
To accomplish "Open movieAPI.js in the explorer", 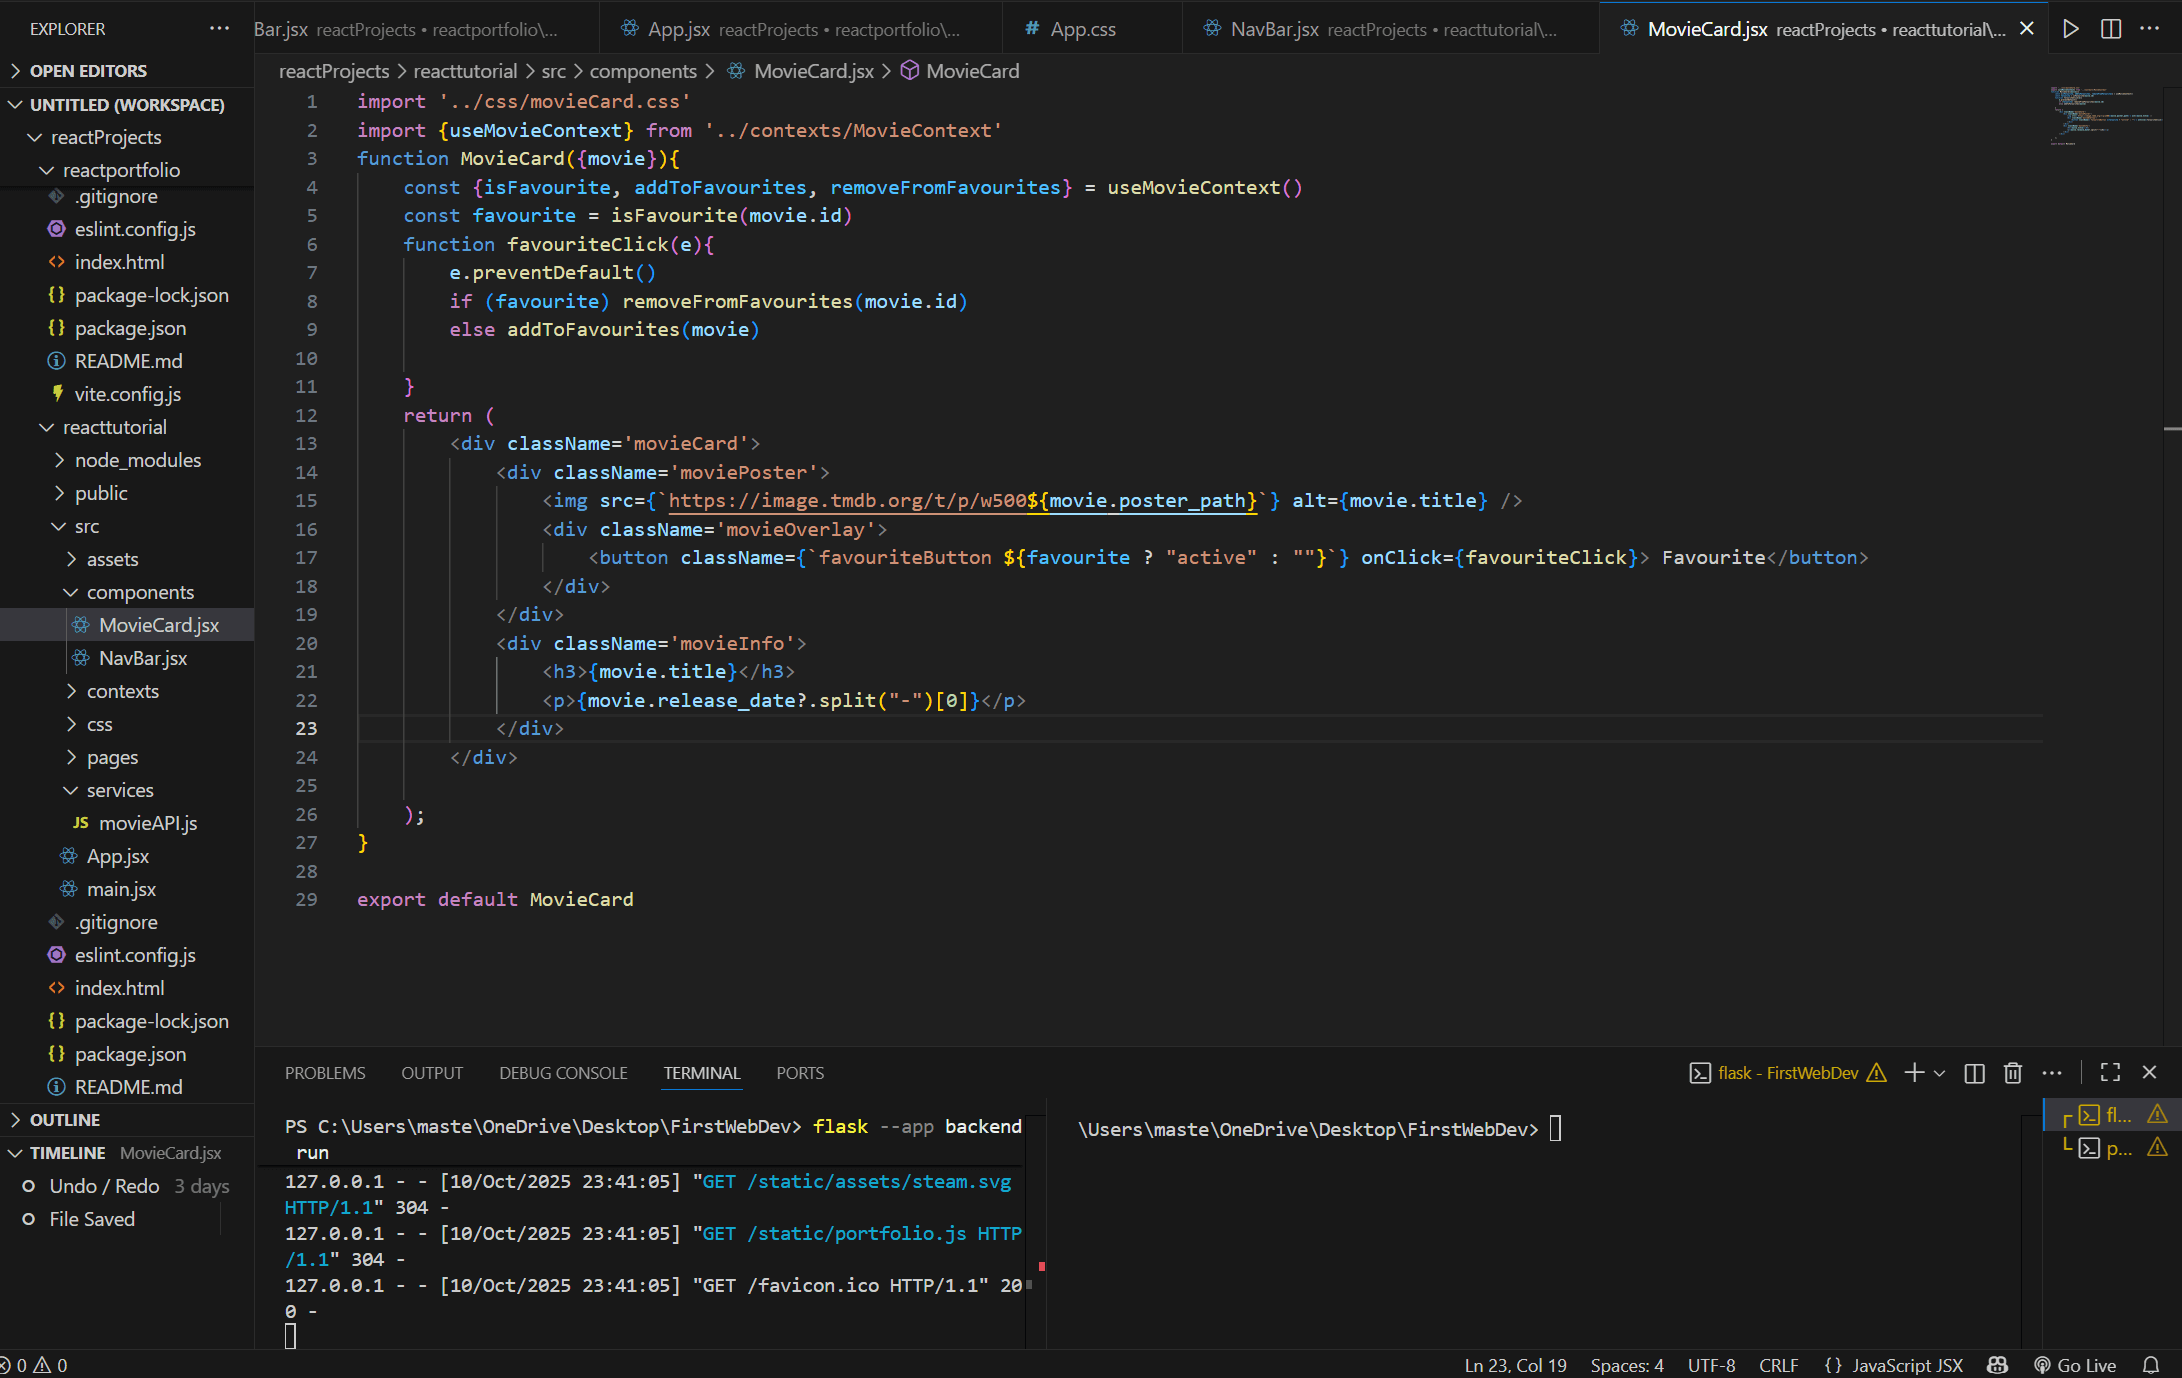I will point(127,823).
